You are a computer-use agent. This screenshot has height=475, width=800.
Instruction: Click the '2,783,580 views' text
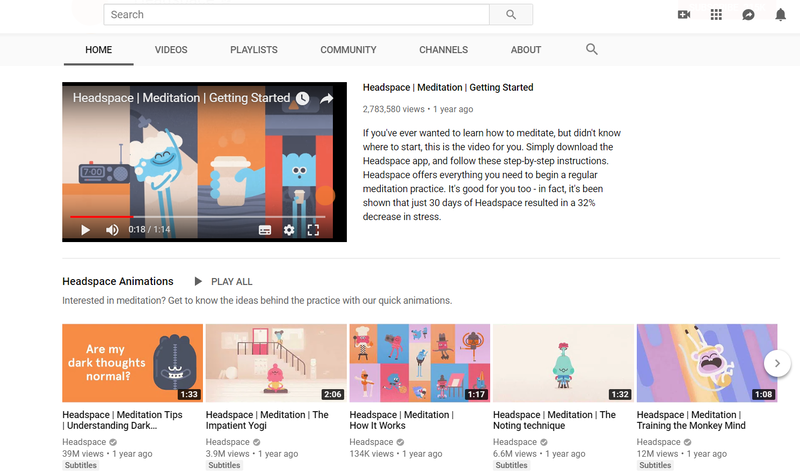click(x=393, y=109)
